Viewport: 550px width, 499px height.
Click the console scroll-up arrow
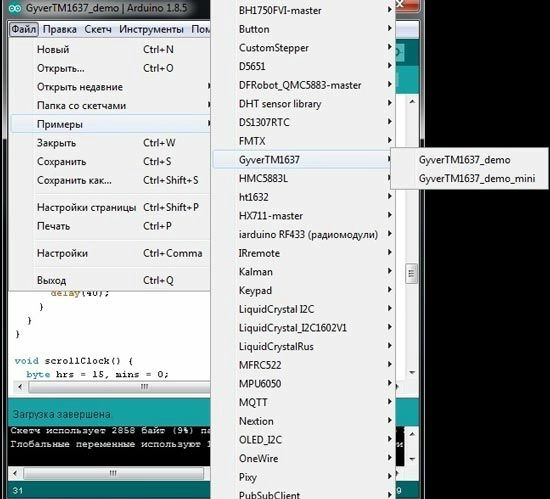point(412,435)
